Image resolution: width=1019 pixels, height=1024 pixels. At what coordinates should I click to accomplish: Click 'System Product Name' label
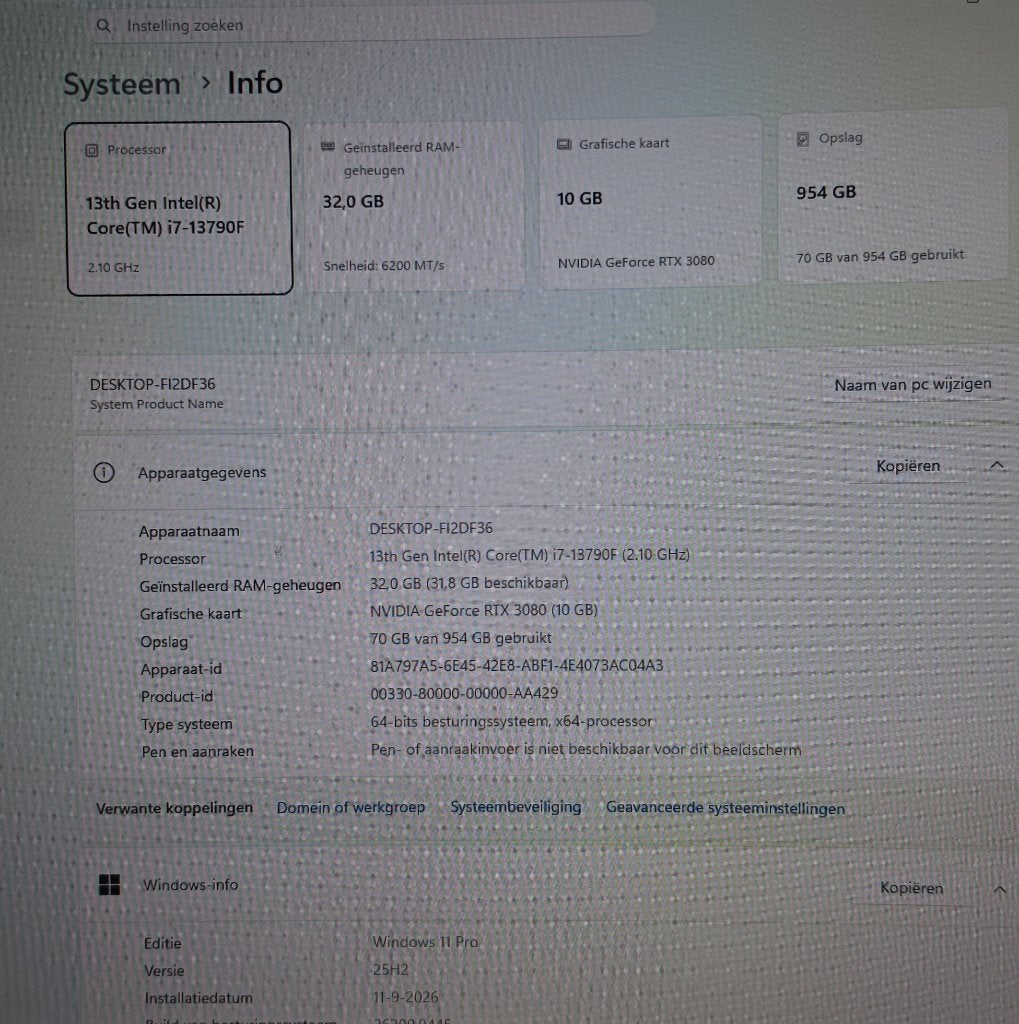(156, 404)
